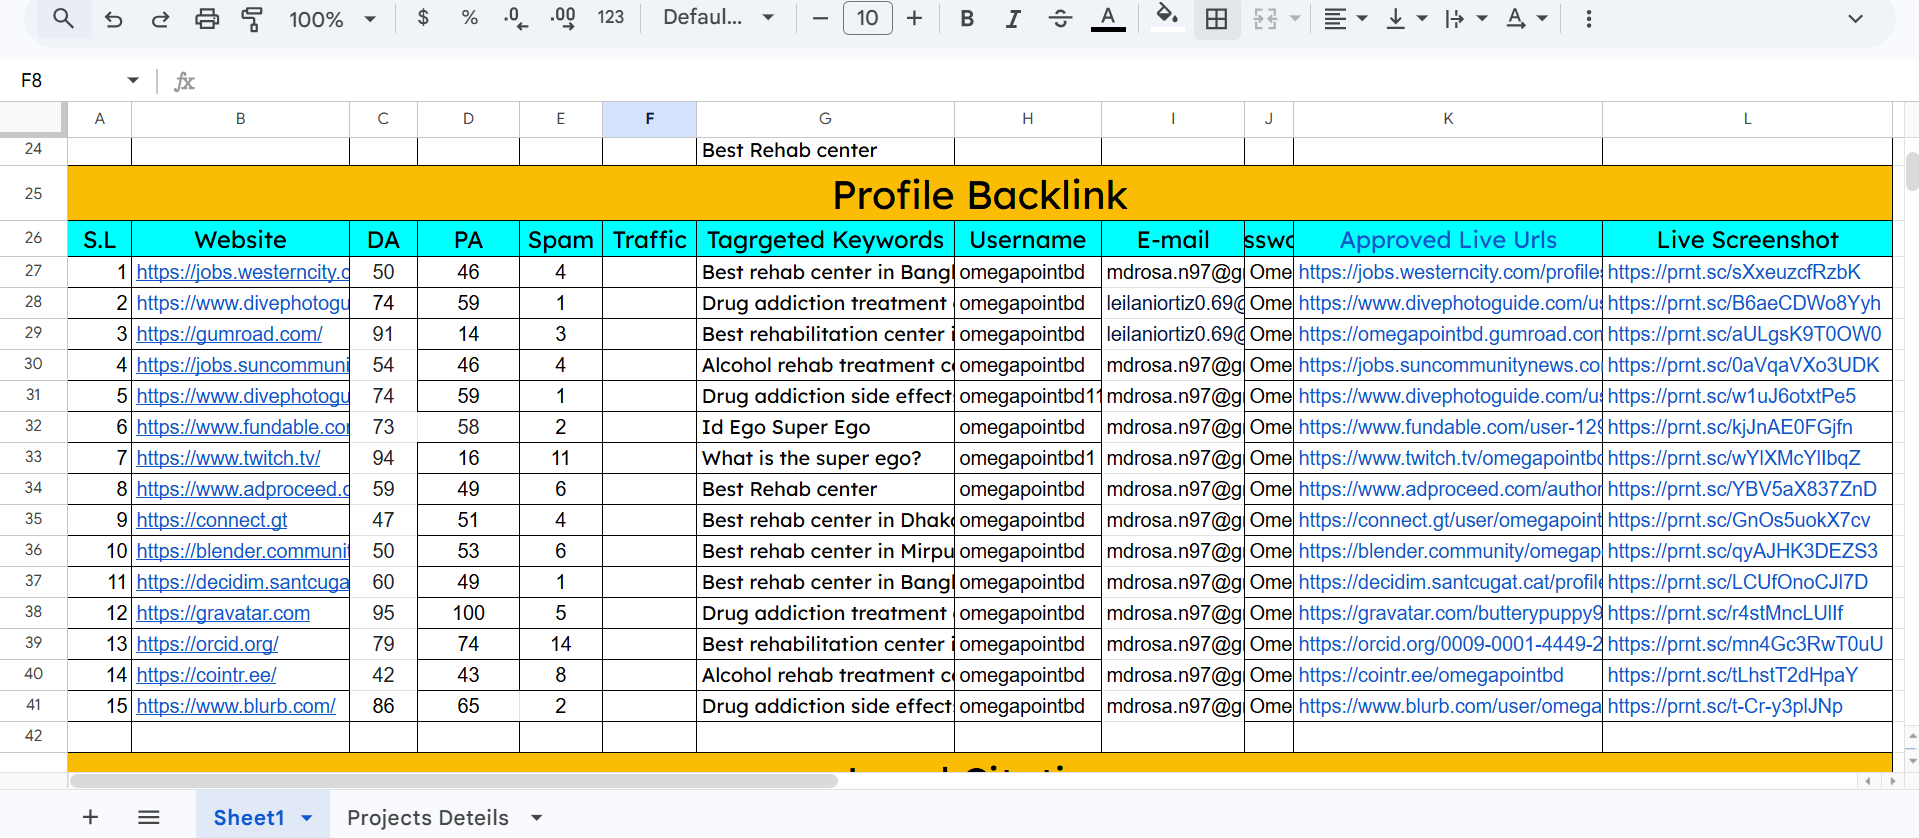1919x838 pixels.
Task: Switch to Projects Deteils tab
Action: tap(428, 817)
